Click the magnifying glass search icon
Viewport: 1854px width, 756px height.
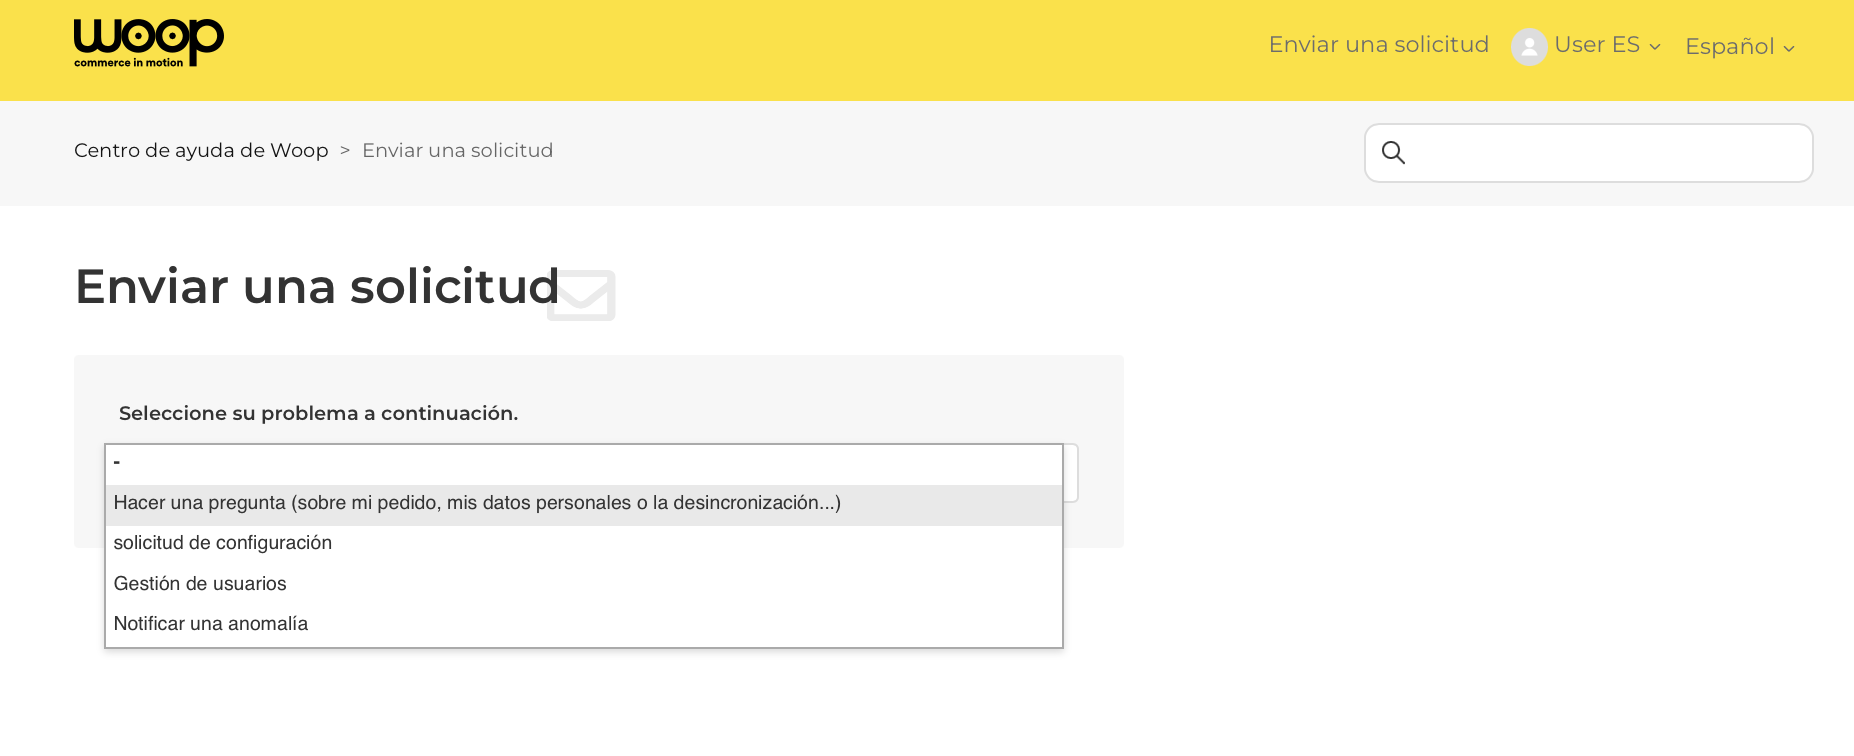pos(1393,153)
